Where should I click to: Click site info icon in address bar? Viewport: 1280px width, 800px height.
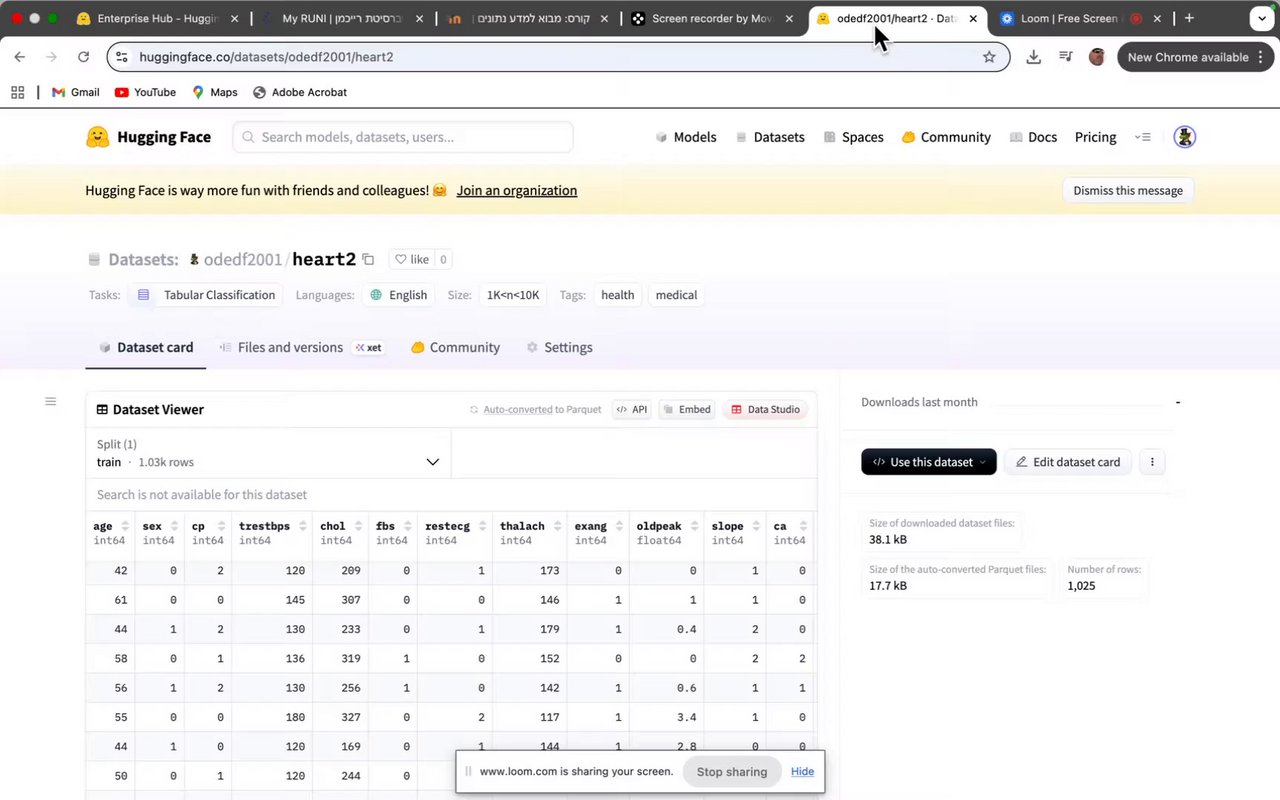point(121,57)
